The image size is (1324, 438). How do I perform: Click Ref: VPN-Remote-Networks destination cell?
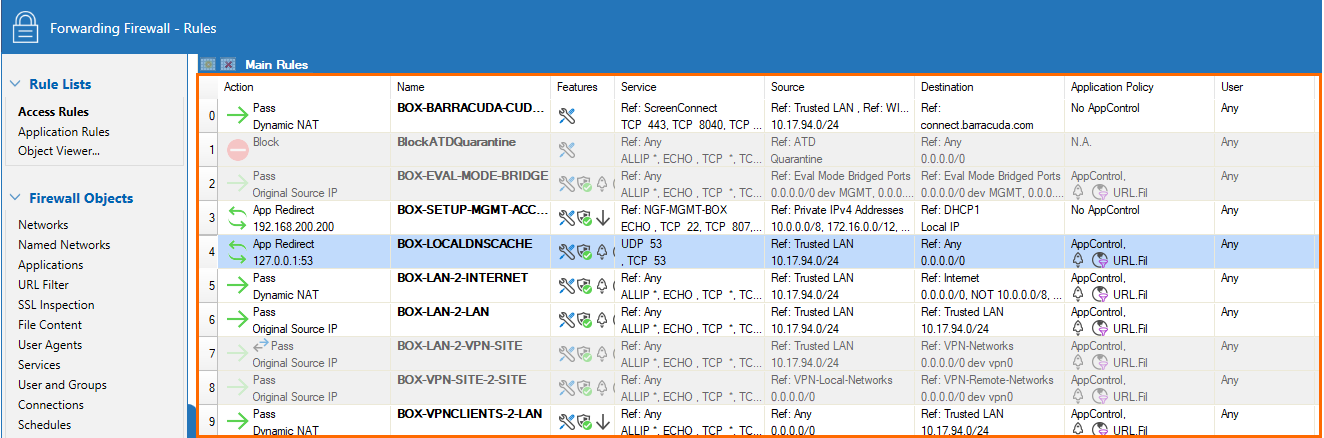[987, 380]
